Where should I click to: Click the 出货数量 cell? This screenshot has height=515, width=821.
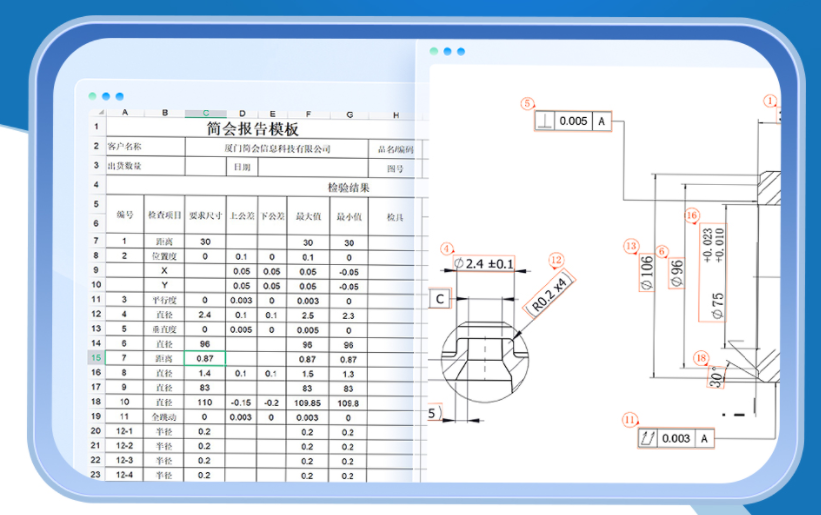146,166
